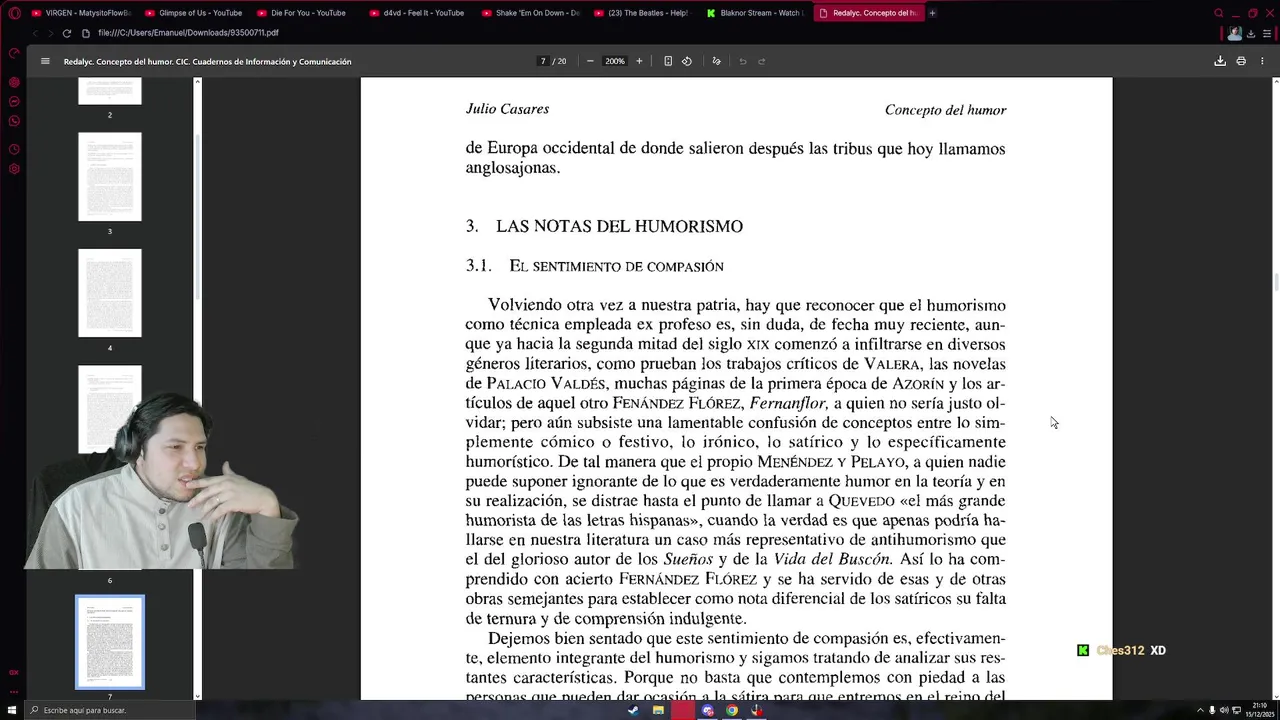Image resolution: width=1280 pixels, height=720 pixels.
Task: Select page 7 thumbnail
Action: (110, 642)
